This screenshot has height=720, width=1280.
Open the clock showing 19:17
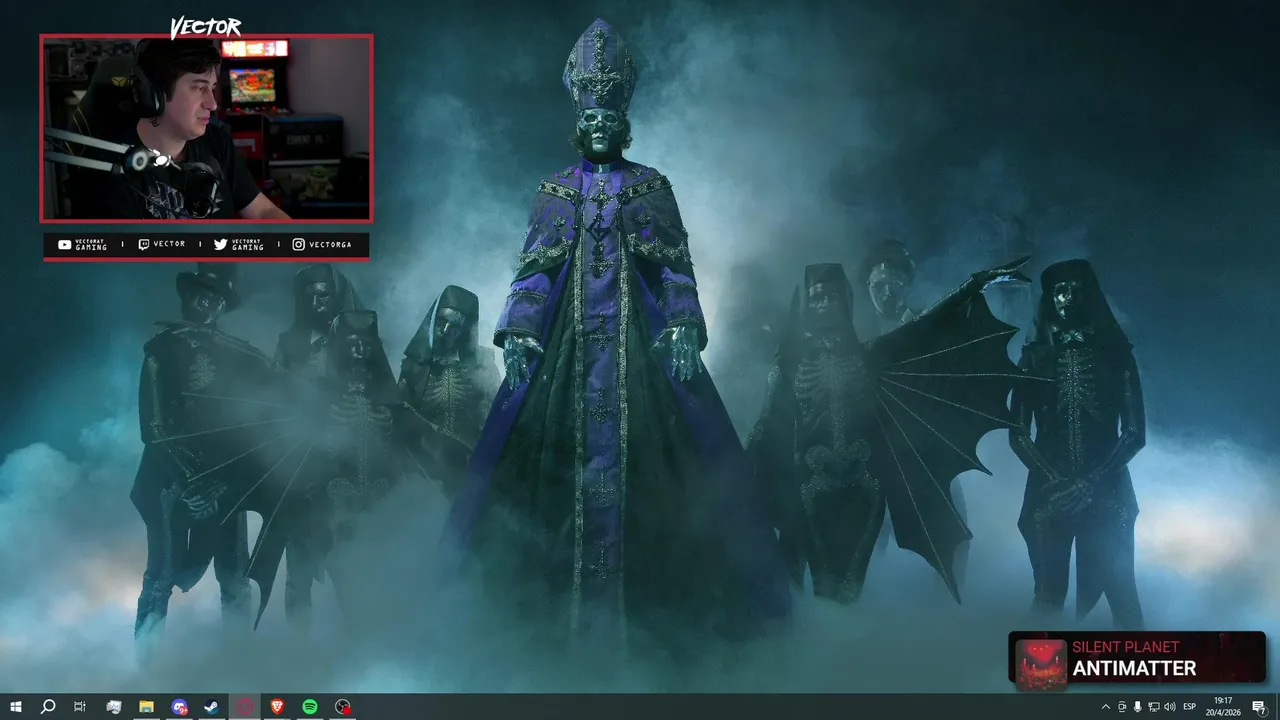pos(1223,707)
